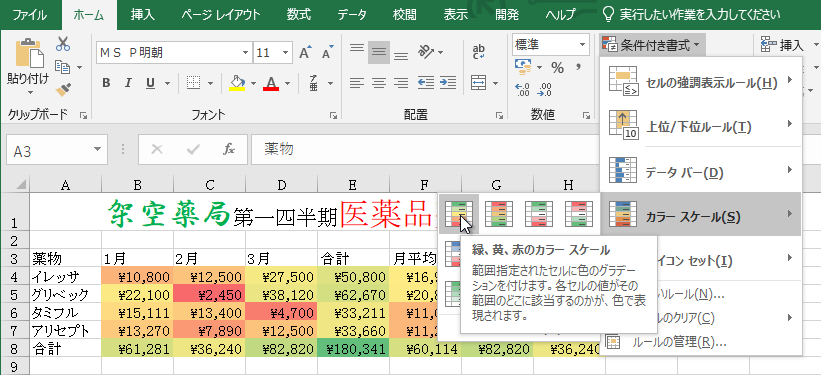Image resolution: width=821 pixels, height=375 pixels.
Task: Click the Paste (貼り付け) clipboard icon
Action: click(29, 54)
